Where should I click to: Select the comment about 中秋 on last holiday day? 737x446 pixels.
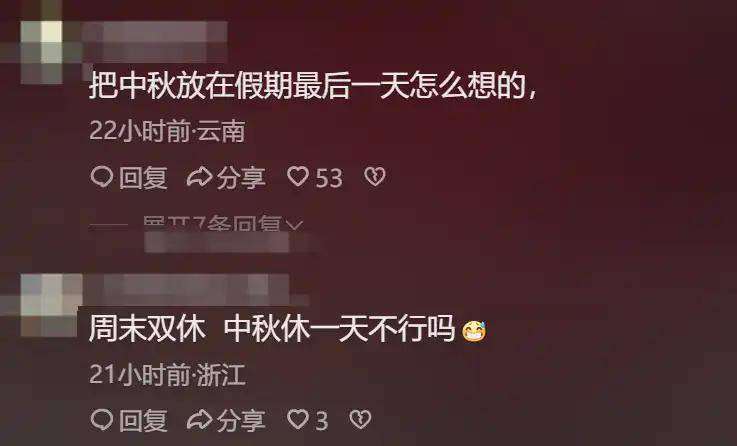click(313, 87)
